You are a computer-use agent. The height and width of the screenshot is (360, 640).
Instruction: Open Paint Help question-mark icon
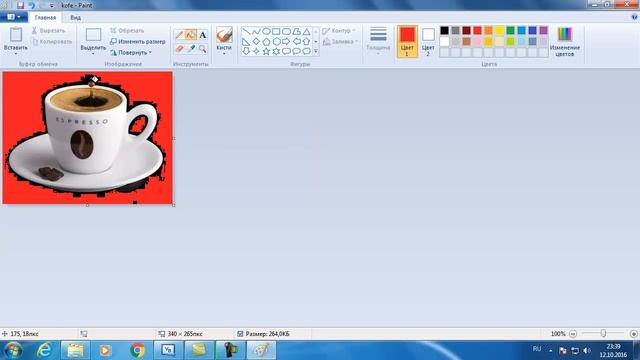(x=634, y=17)
